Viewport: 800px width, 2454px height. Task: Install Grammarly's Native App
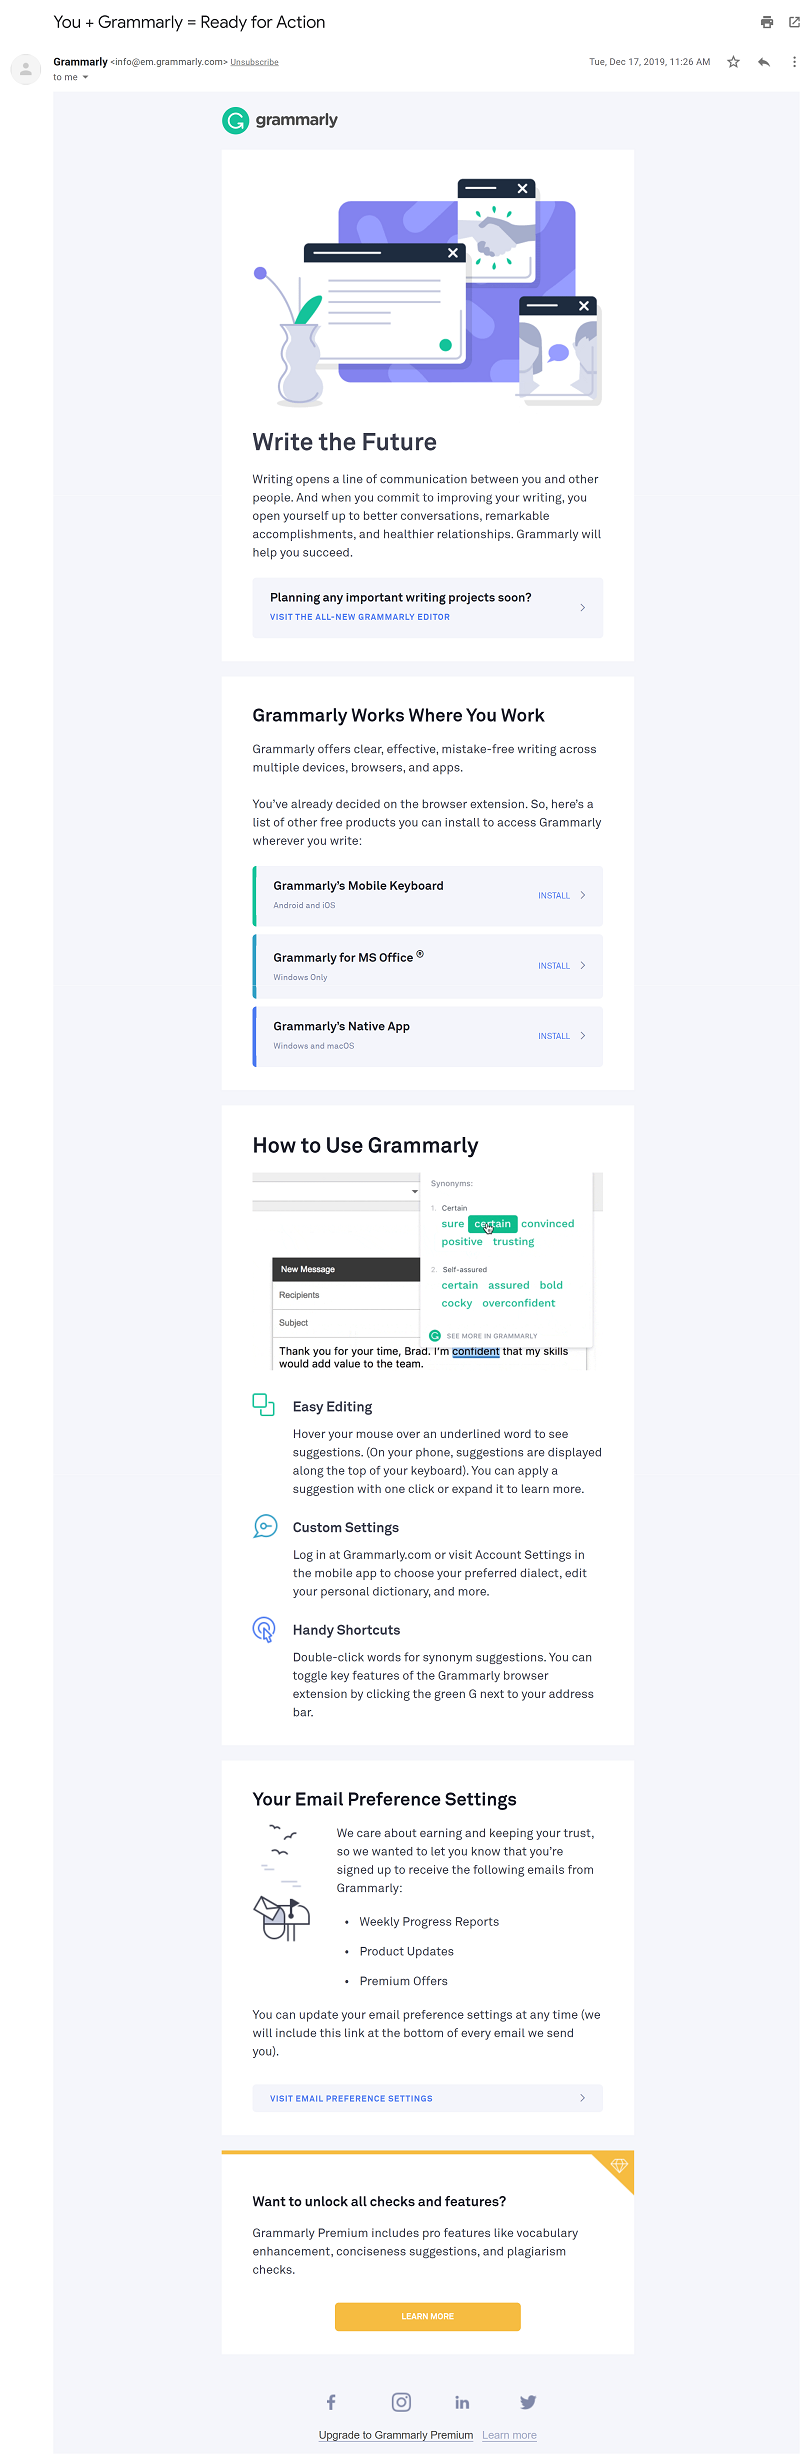click(x=561, y=1035)
